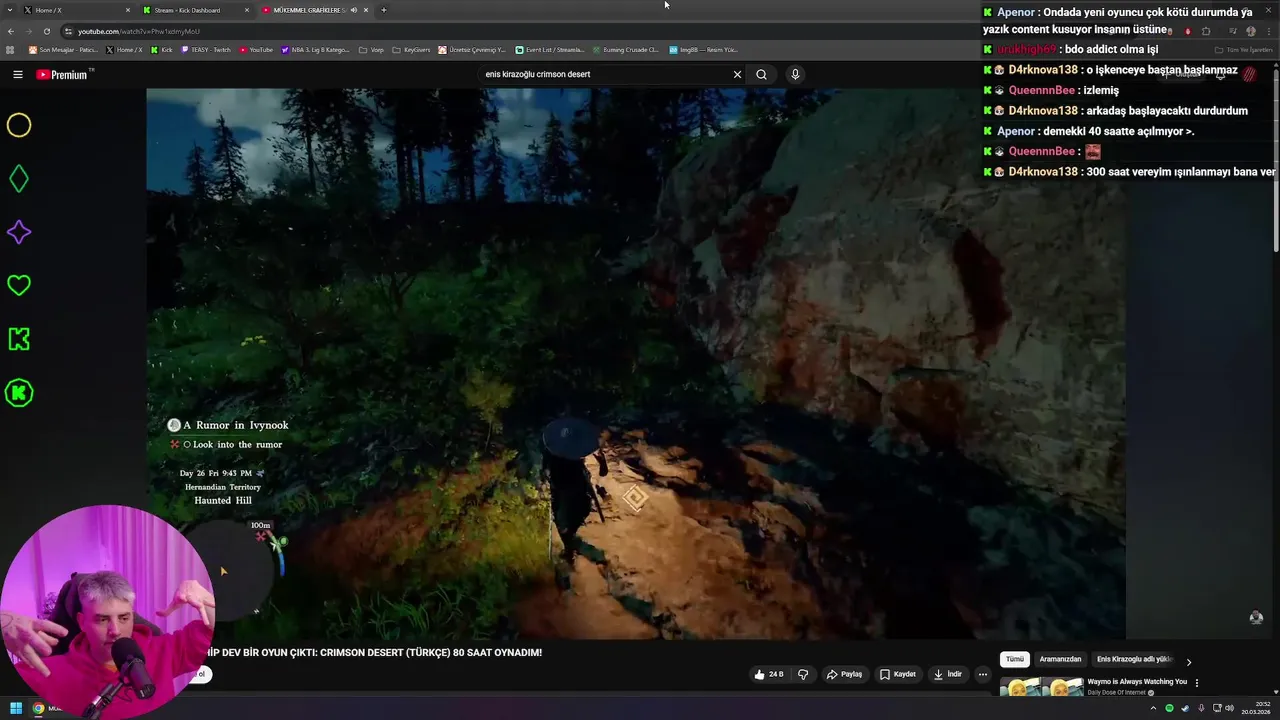The height and width of the screenshot is (720, 1280).
Task: Open the volume tray control
Action: point(1230,708)
